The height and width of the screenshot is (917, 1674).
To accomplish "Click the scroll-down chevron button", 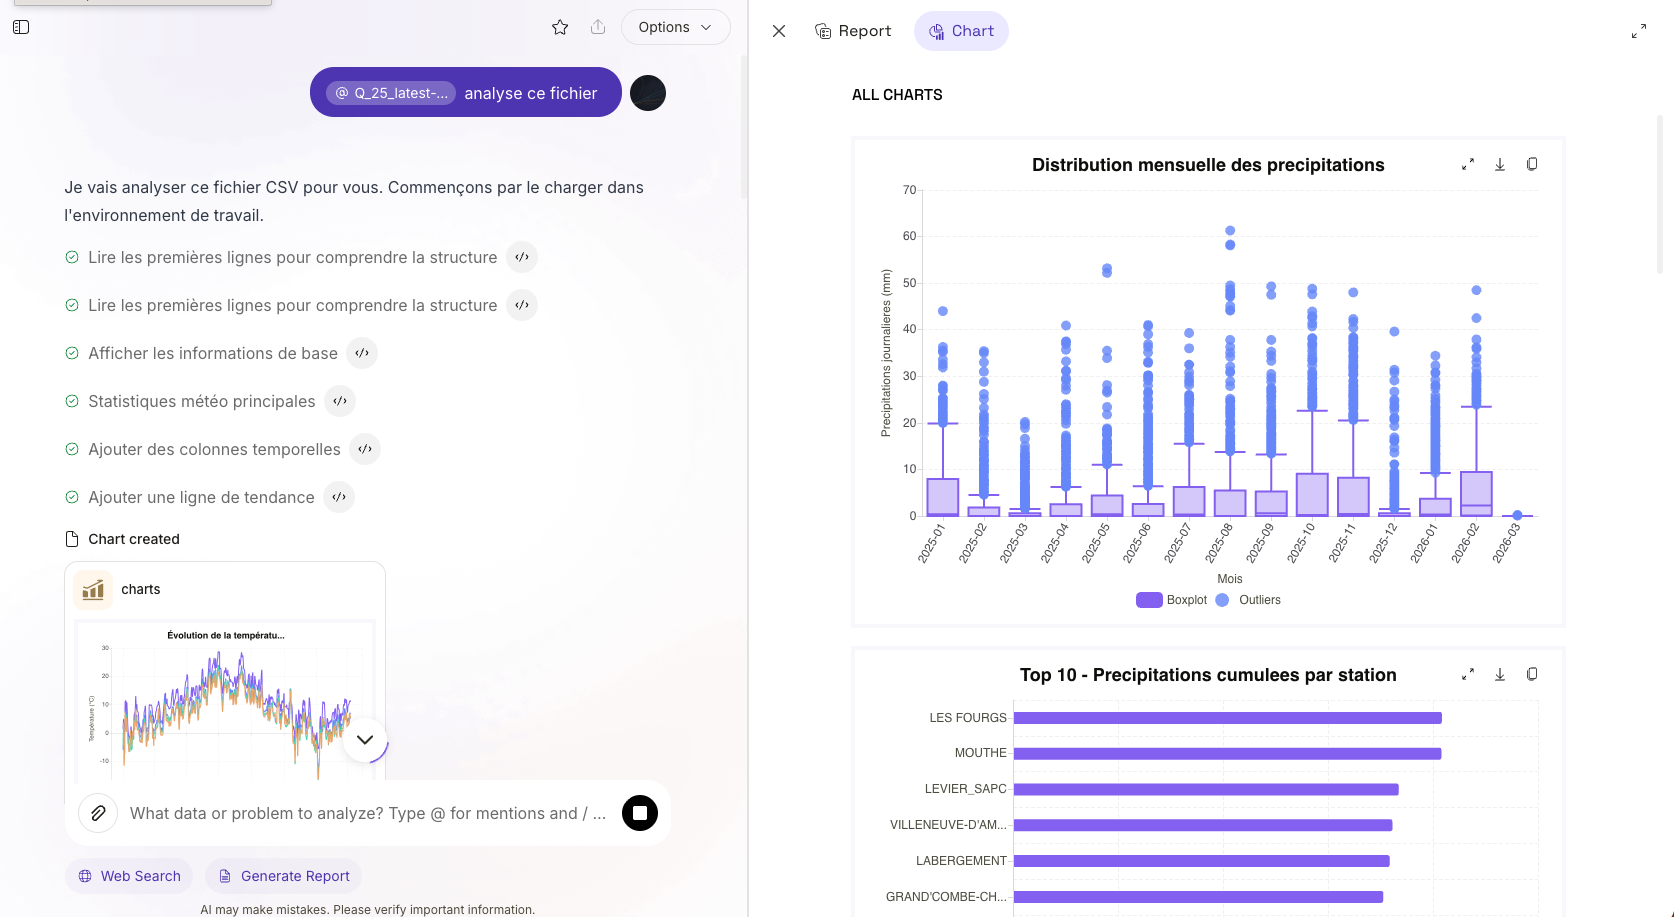I will [x=365, y=740].
